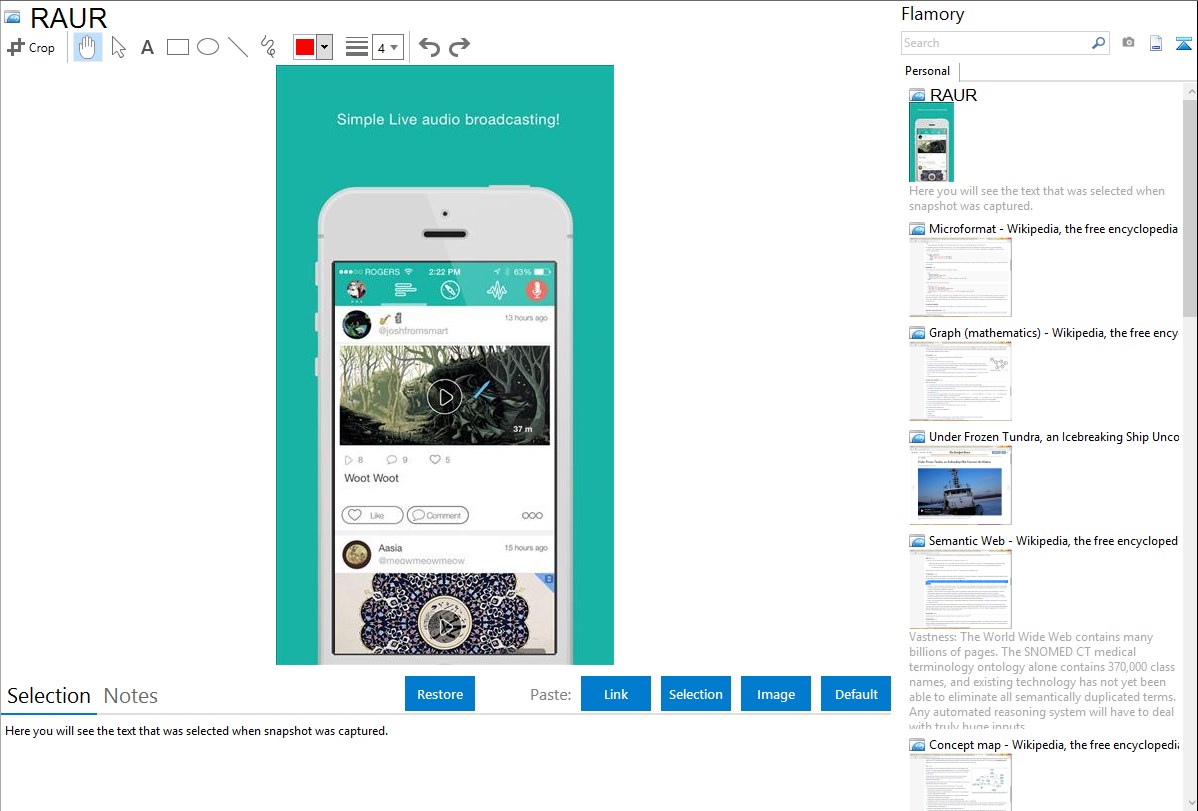Viewport: 1198px width, 811px height.
Task: Click the Graph (mathematics) title text
Action: pos(1053,333)
